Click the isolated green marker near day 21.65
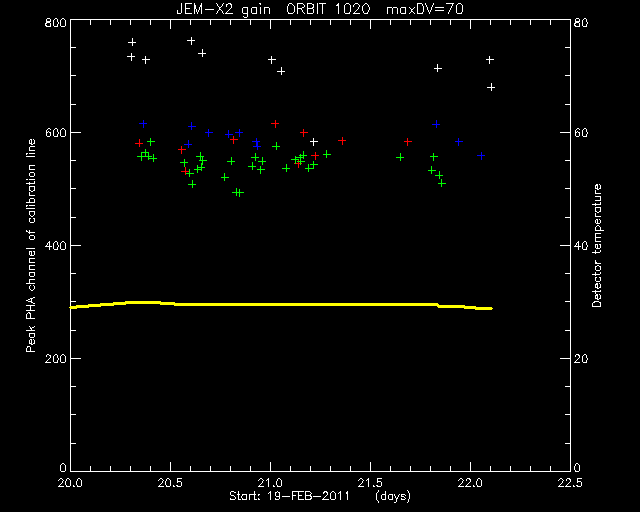Viewport: 640px width, 512px height. tap(400, 157)
